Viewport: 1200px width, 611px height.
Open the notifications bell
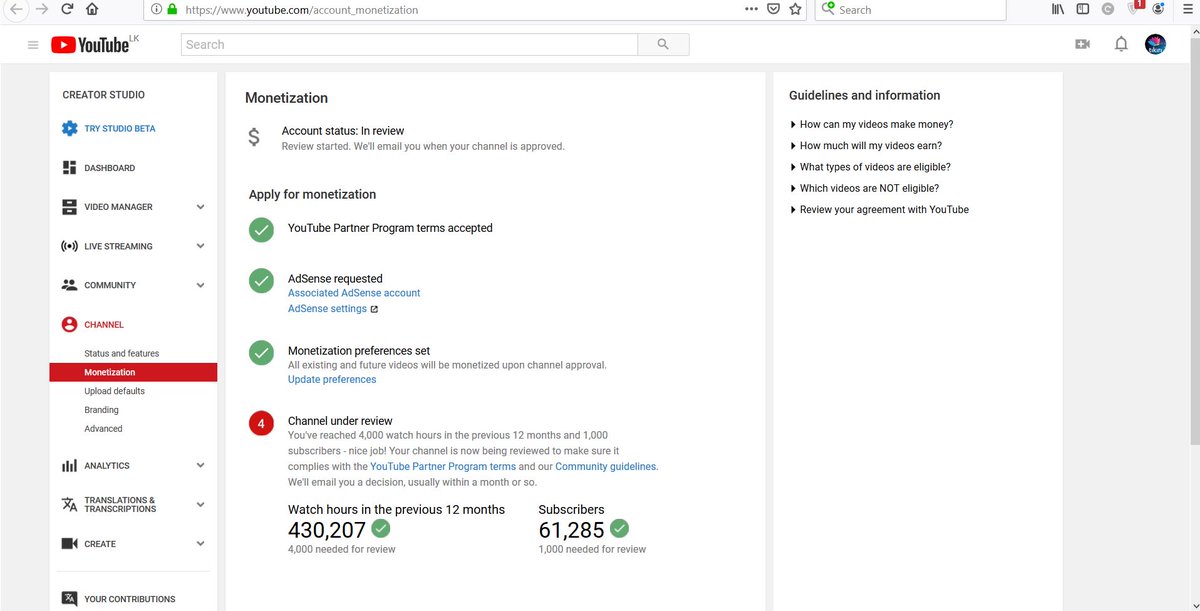coord(1121,45)
